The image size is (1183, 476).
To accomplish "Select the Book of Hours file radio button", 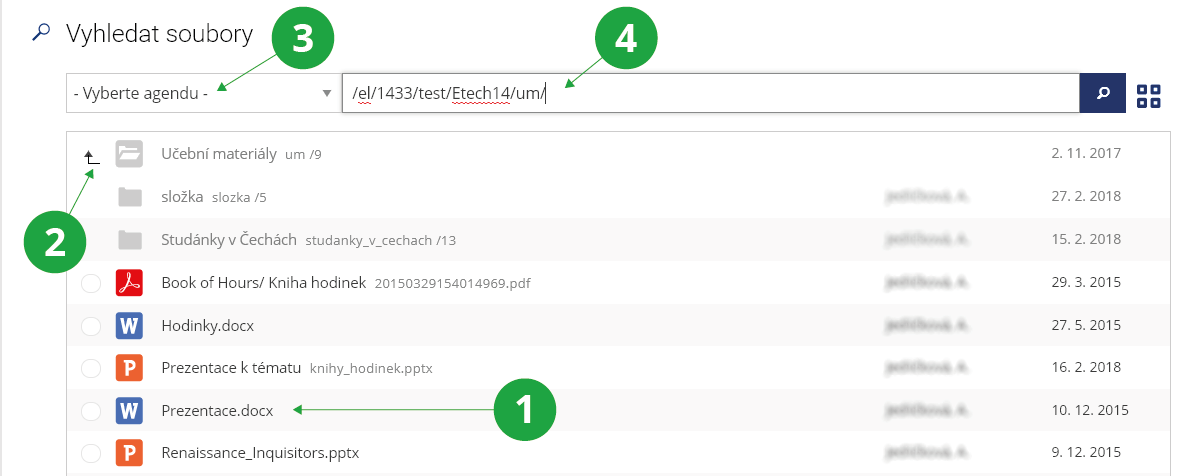I will [x=91, y=284].
